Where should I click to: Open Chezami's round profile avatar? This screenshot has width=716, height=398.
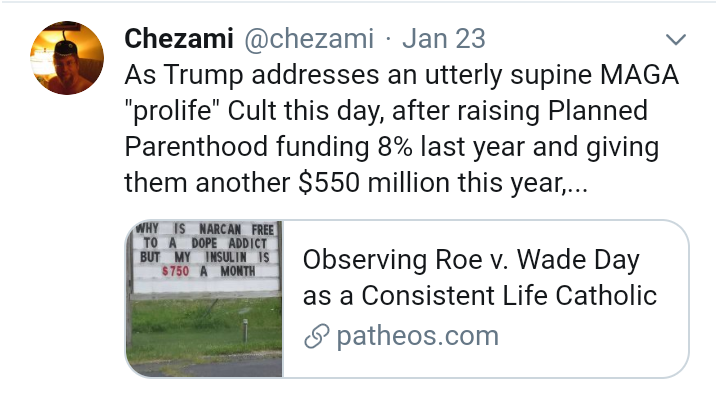(67, 58)
